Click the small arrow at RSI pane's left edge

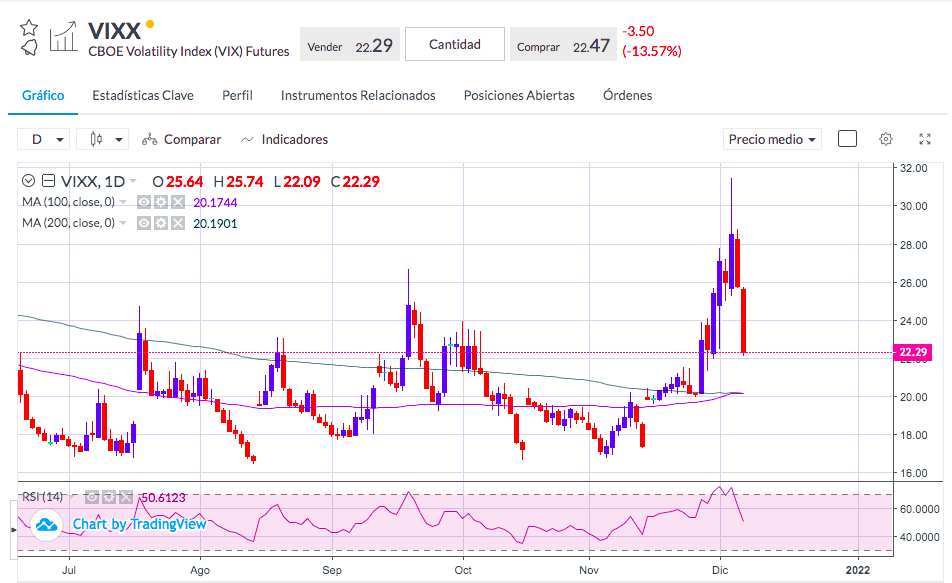point(13,530)
